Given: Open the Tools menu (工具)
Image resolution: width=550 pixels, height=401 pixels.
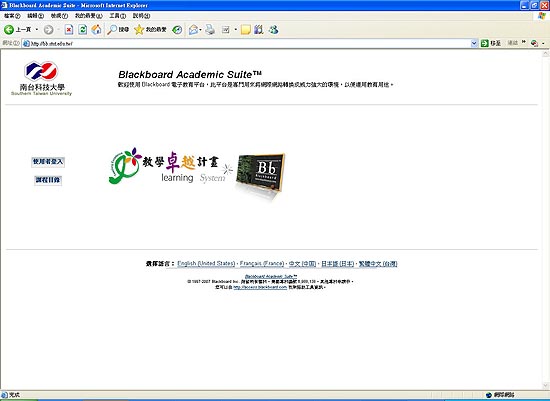Looking at the screenshot, I should (118, 16).
